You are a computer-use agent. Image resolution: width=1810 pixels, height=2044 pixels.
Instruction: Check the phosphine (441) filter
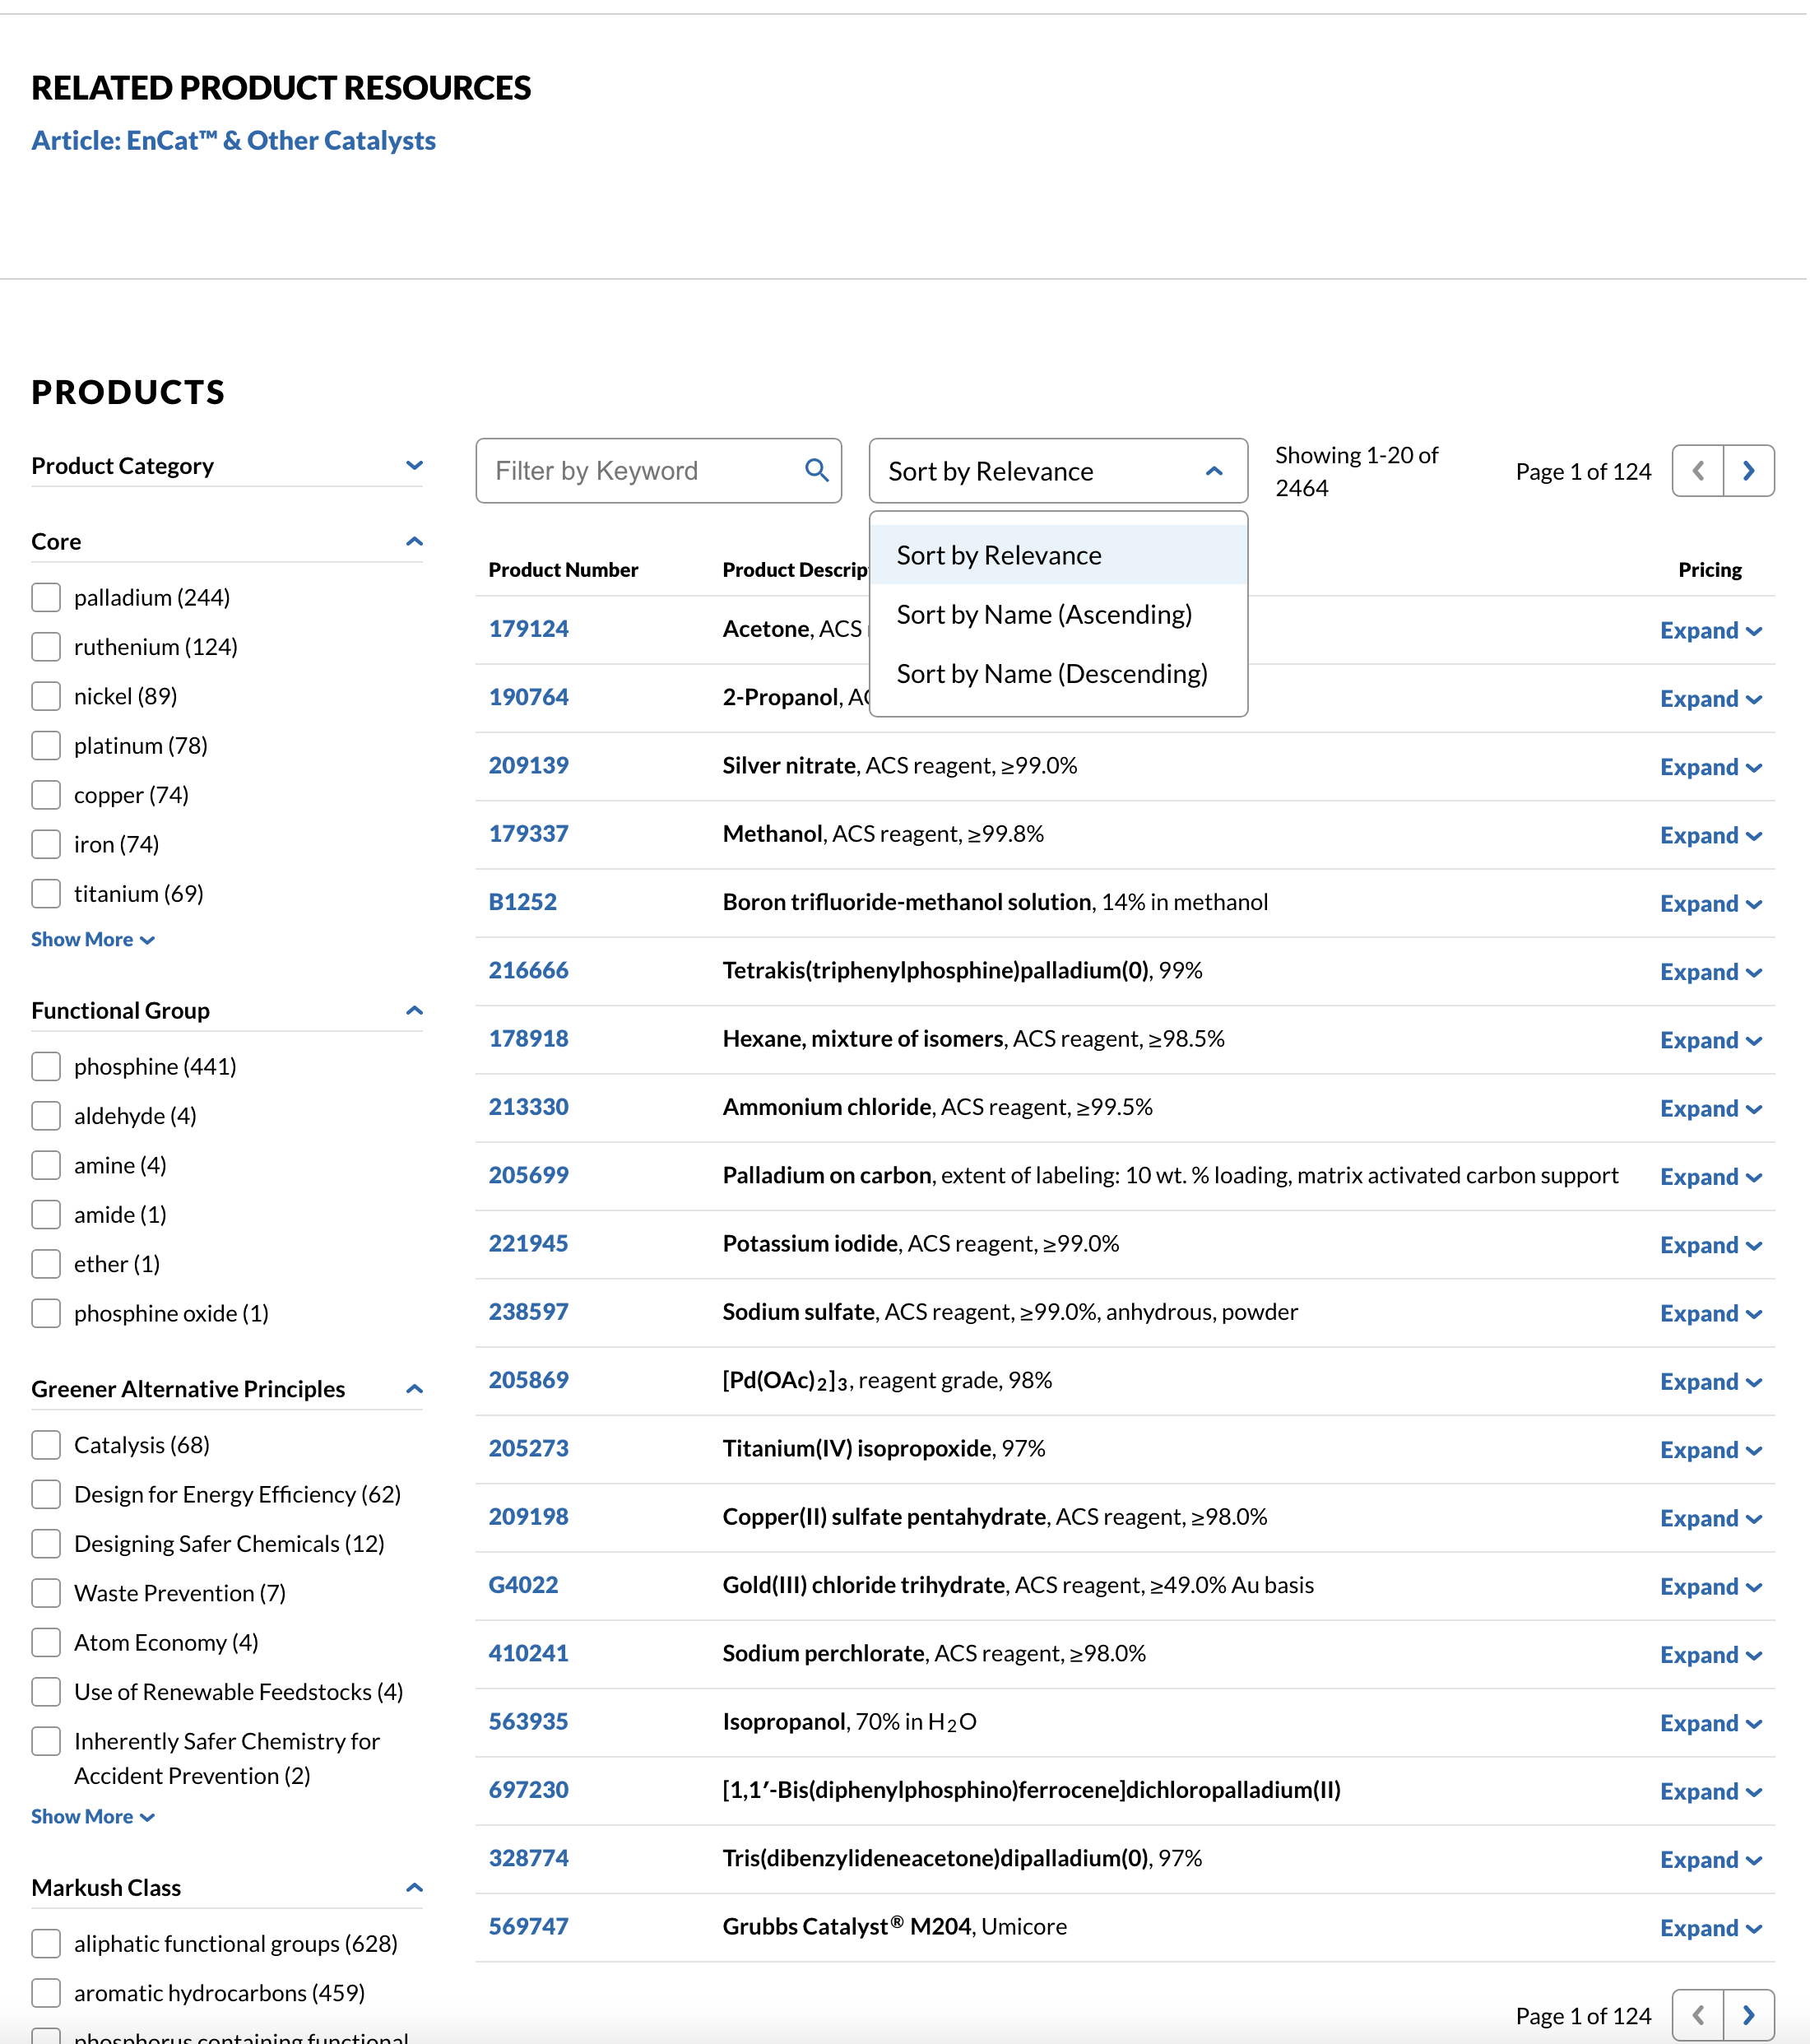tap(46, 1066)
